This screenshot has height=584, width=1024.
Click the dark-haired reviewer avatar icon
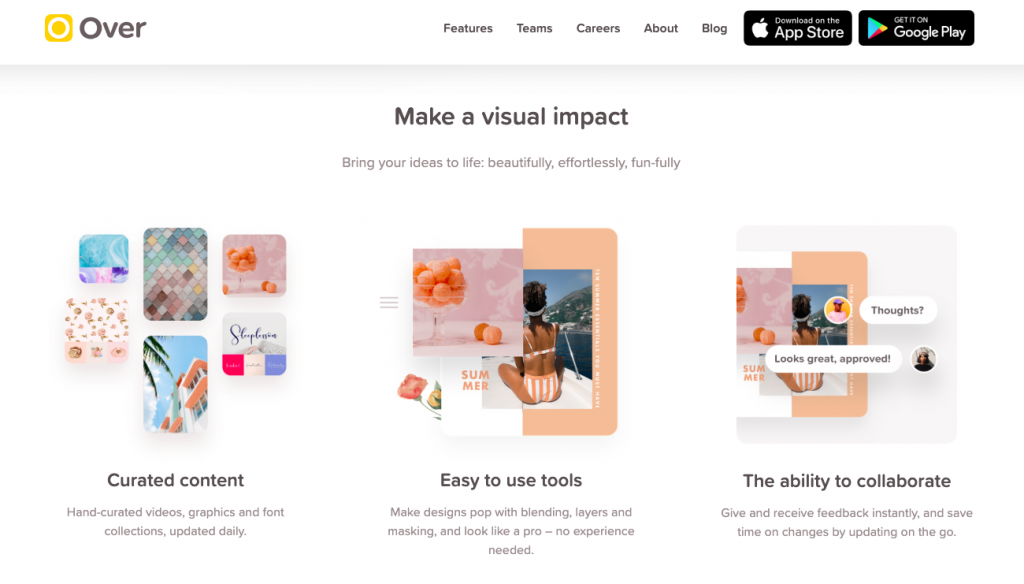click(923, 359)
